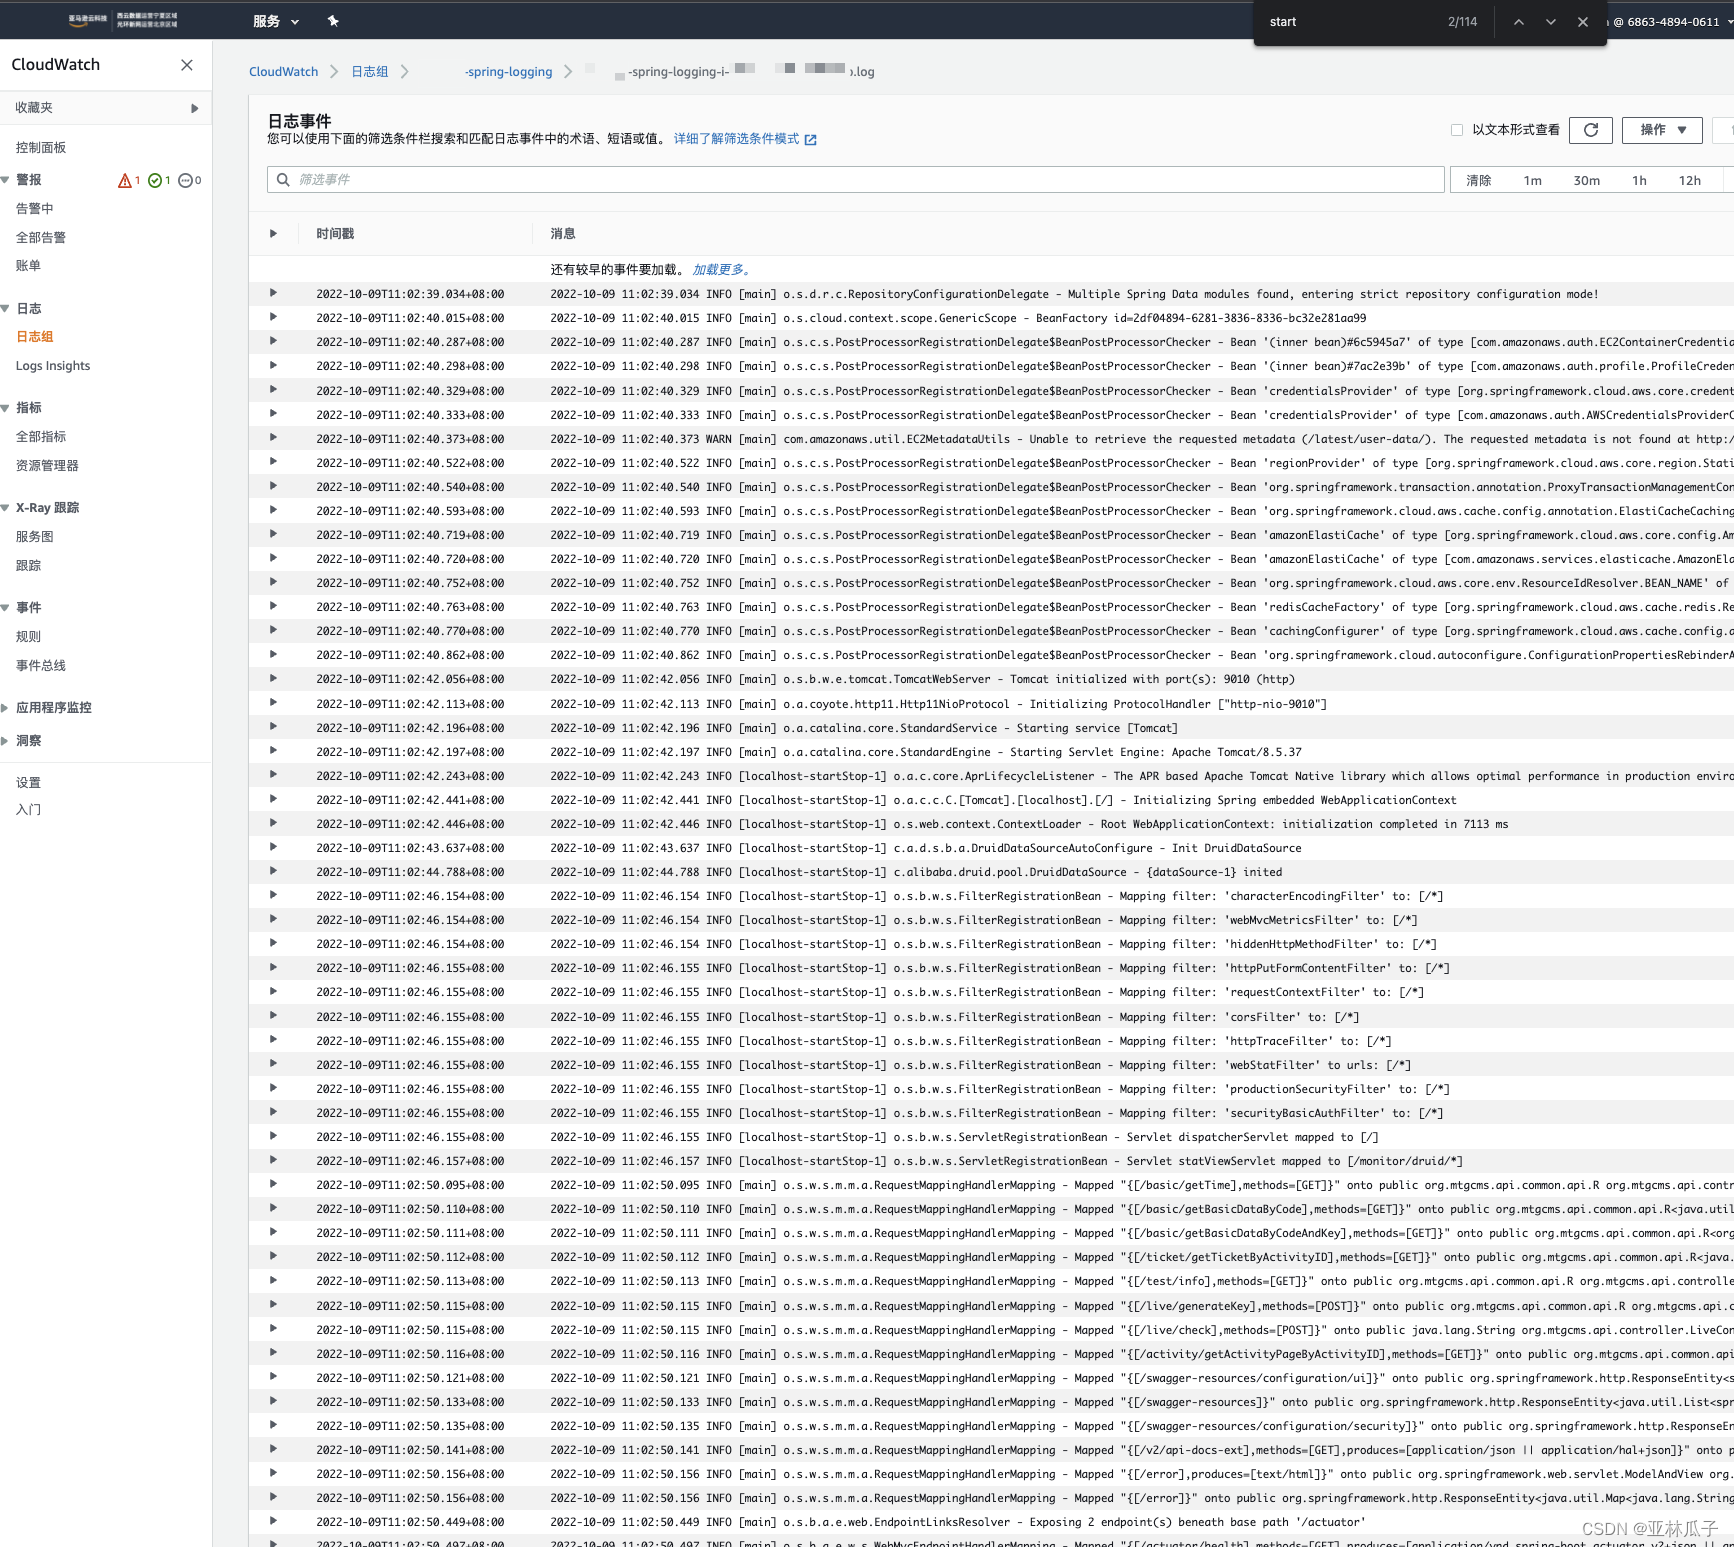Viewport: 1734px width, 1547px height.
Task: Open the 操作 dropdown menu
Action: click(x=1662, y=130)
